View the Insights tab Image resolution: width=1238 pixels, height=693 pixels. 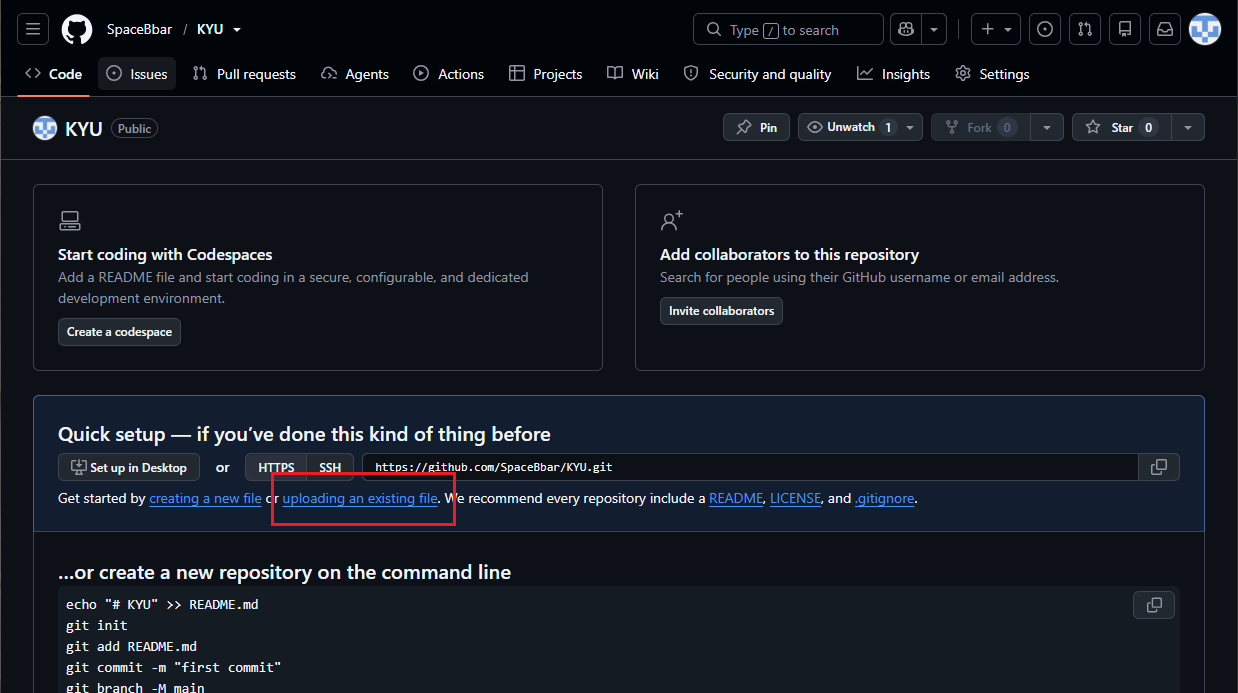pos(893,74)
